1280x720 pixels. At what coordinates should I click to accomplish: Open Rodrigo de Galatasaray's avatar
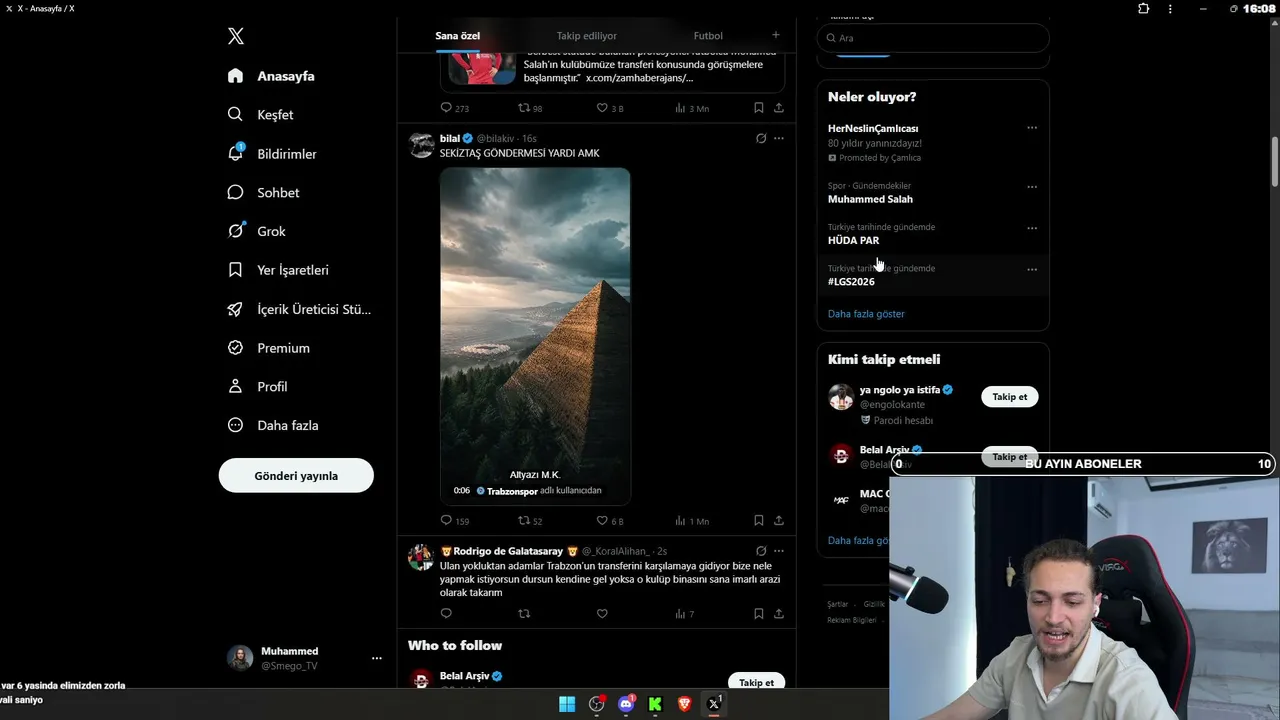pyautogui.click(x=422, y=558)
